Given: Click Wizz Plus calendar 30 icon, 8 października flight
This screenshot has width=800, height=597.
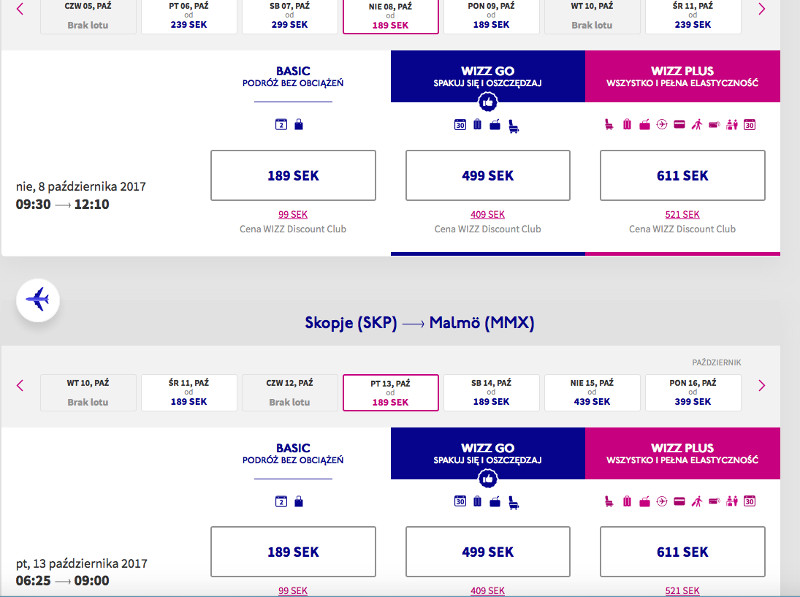Looking at the screenshot, I should pyautogui.click(x=749, y=125).
